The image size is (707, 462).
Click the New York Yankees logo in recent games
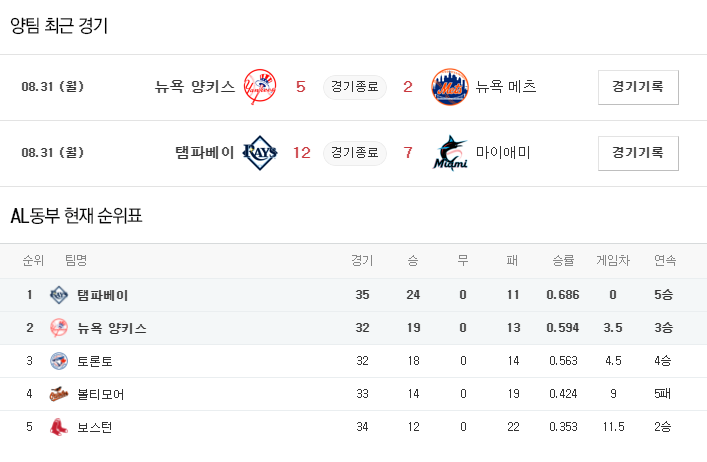261,87
